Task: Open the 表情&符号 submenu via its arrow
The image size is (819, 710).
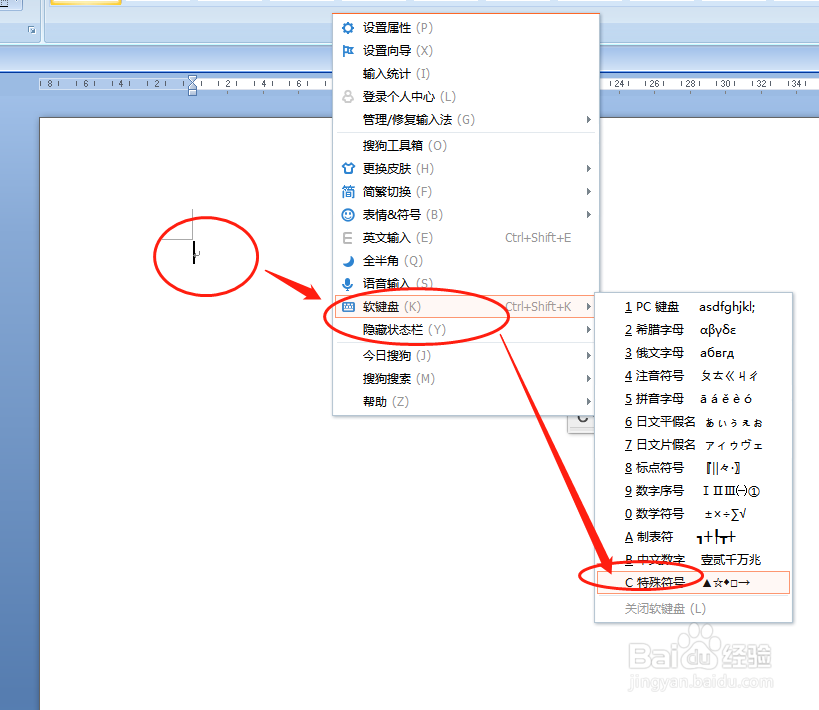Action: click(x=588, y=214)
